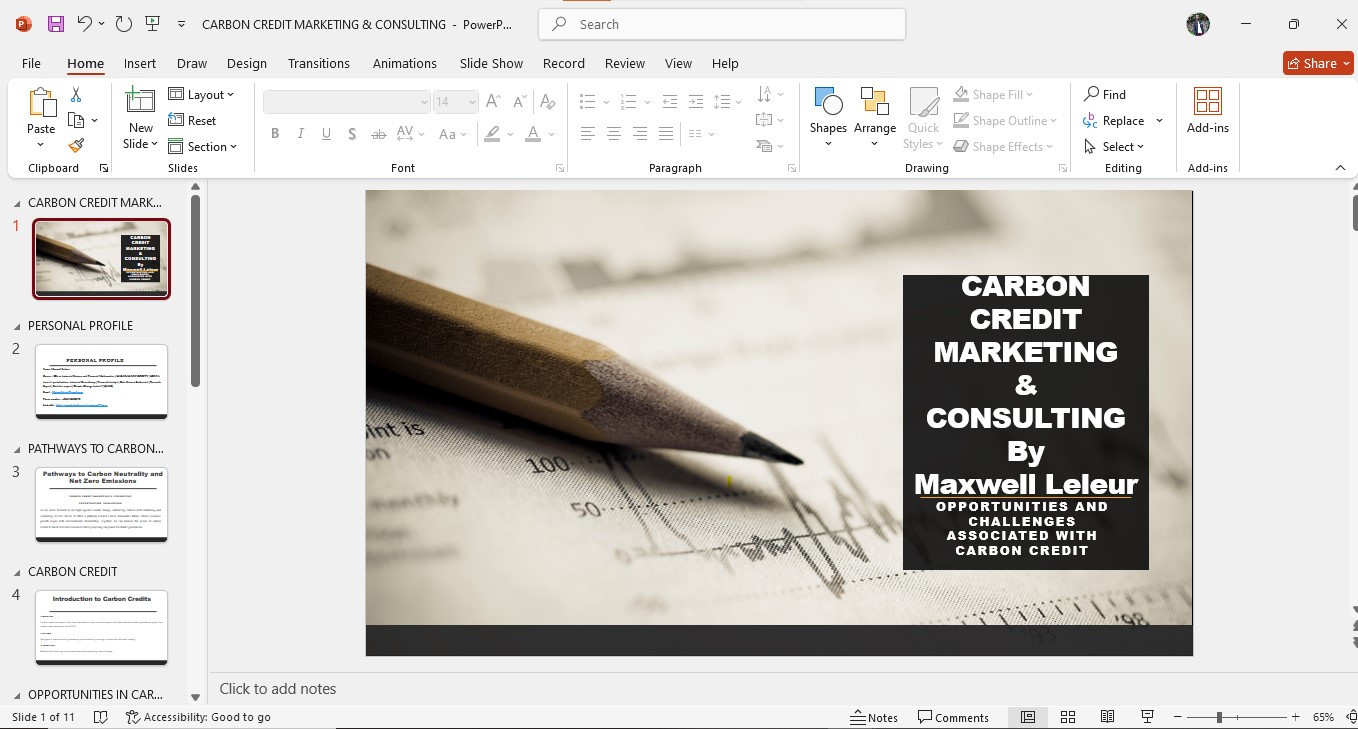
Task: Click the Format Painter brush icon
Action: point(76,146)
